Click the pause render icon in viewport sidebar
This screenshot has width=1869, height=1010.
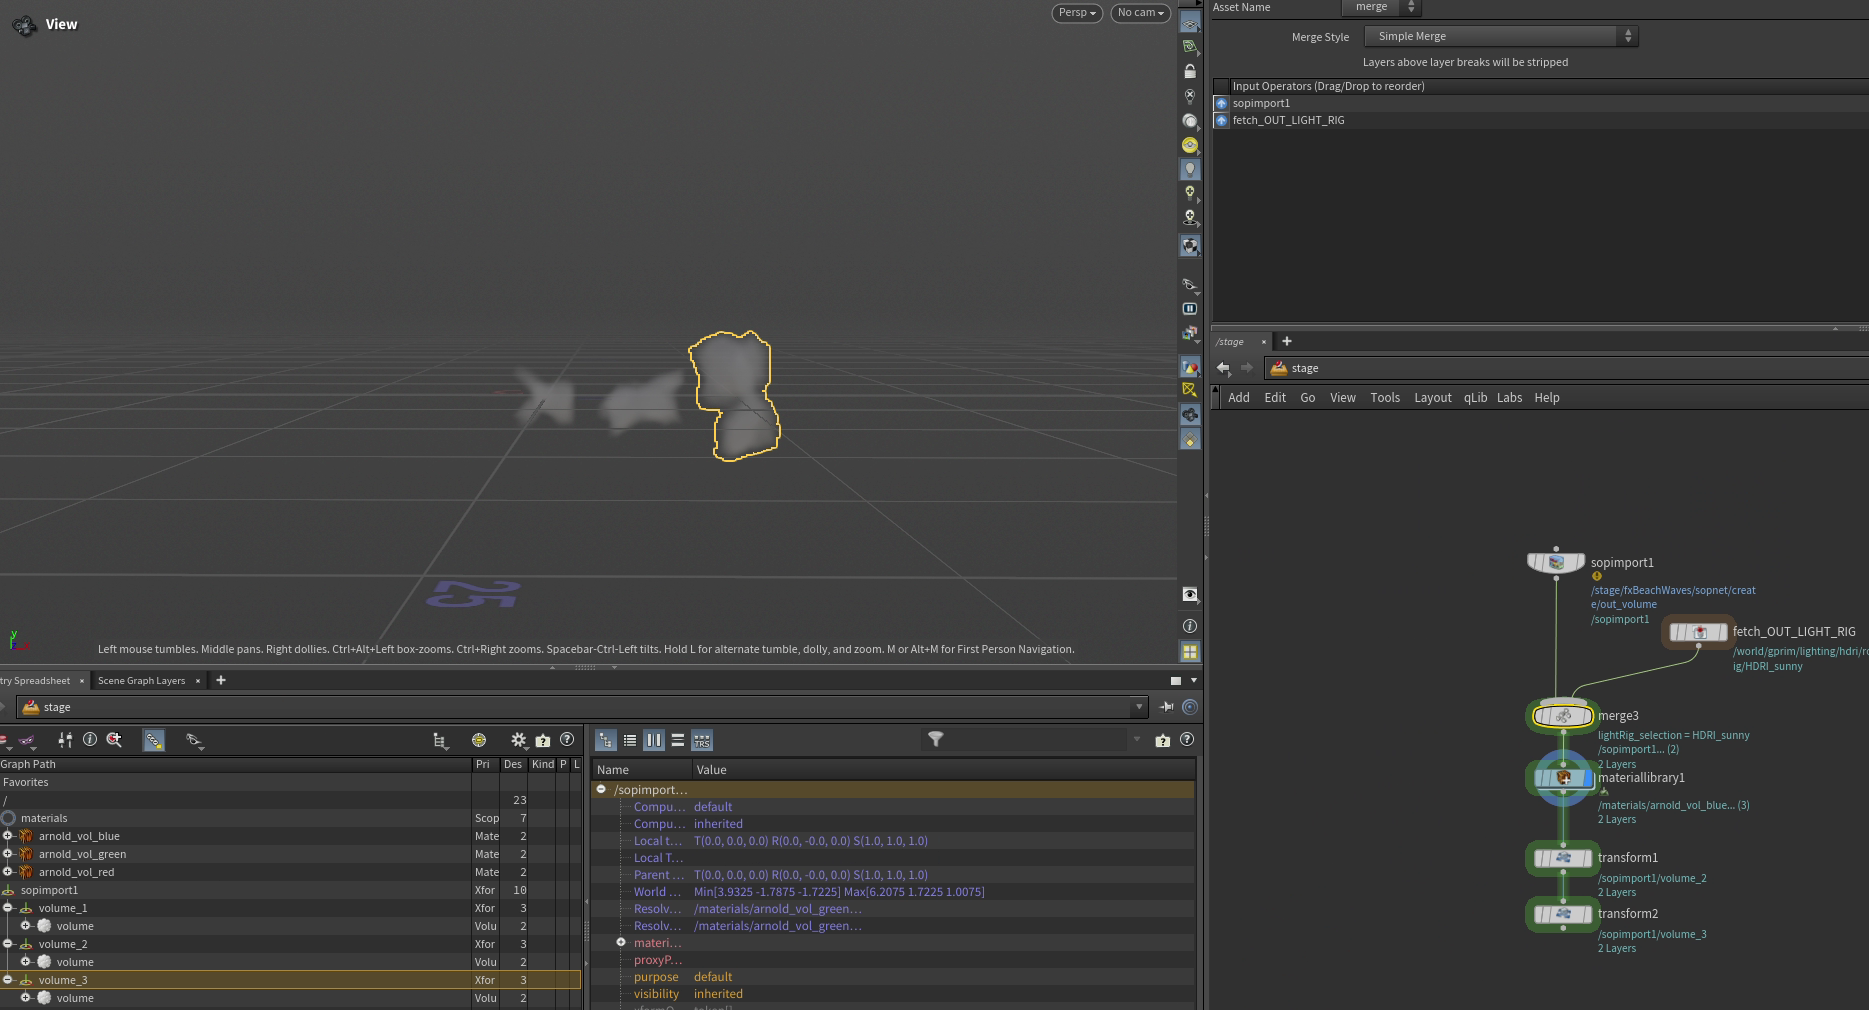pos(1189,309)
